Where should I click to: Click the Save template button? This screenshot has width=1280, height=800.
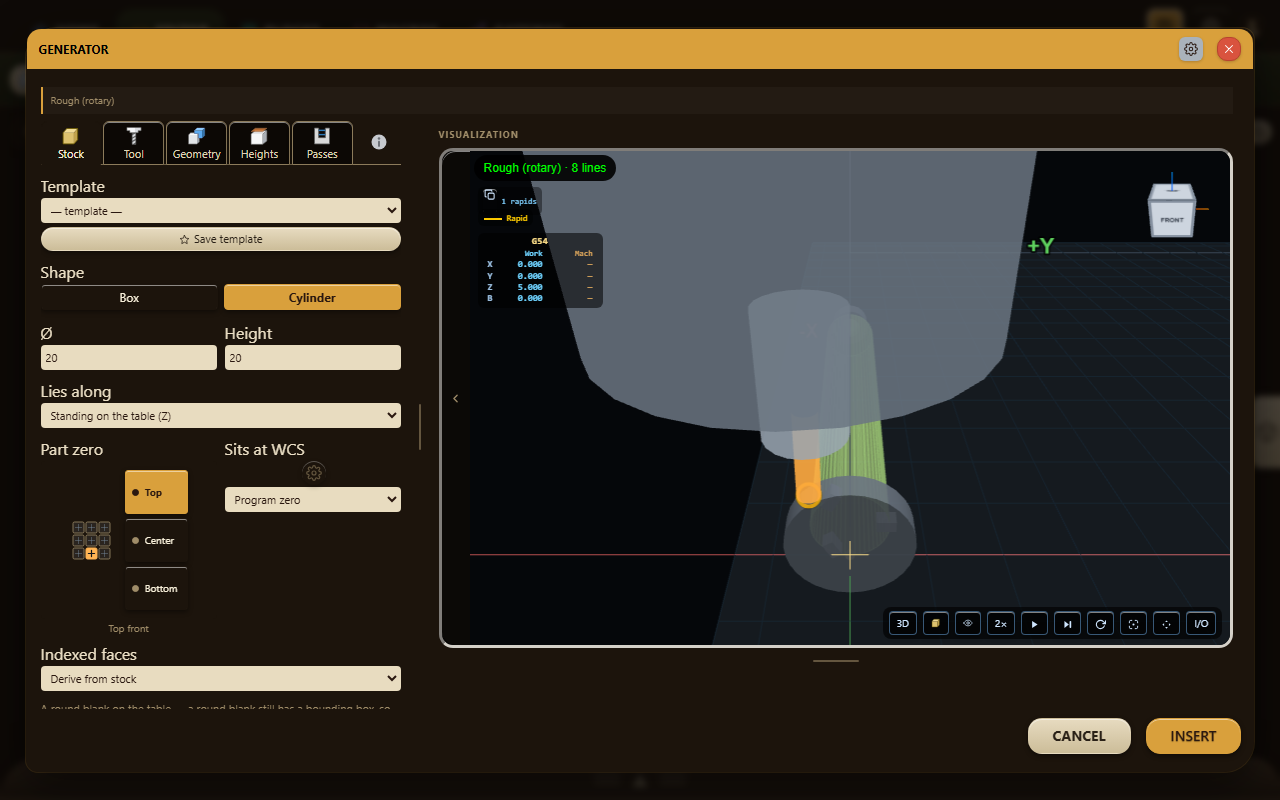pyautogui.click(x=221, y=239)
